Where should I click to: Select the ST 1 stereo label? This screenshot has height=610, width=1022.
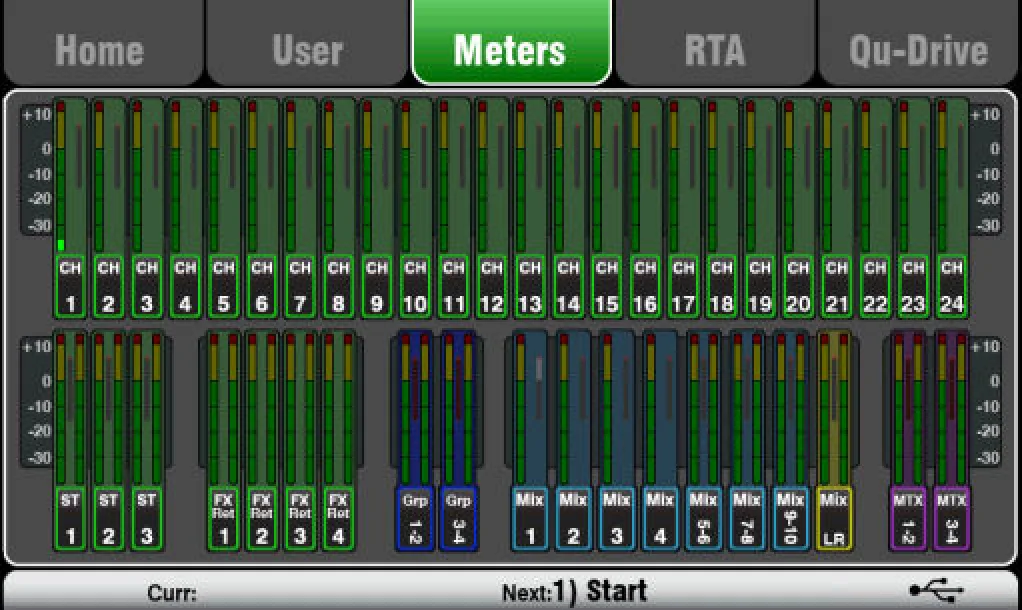[x=70, y=519]
